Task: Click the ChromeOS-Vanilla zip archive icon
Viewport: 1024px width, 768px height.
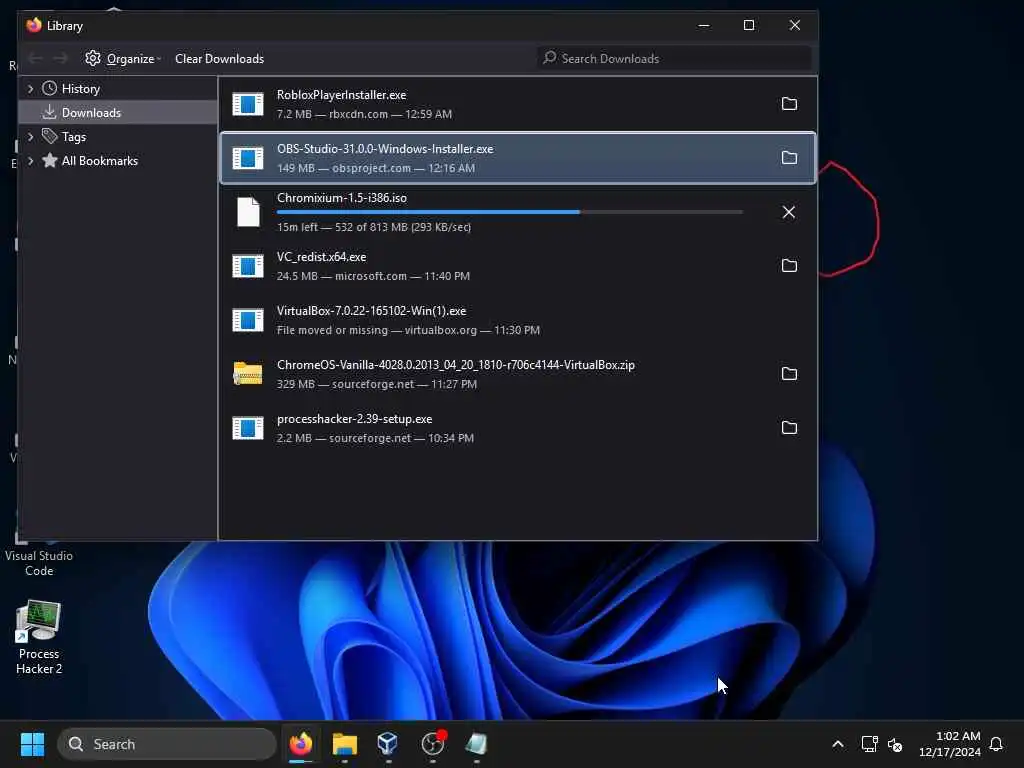Action: coord(248,374)
